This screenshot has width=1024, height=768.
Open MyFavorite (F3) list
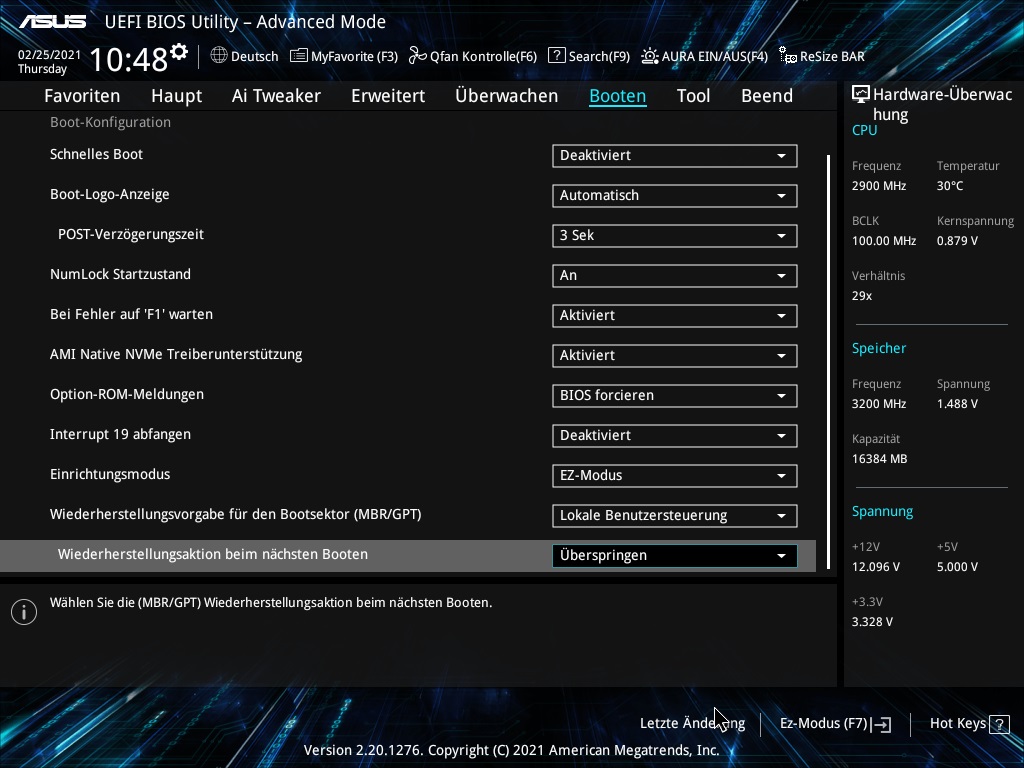[x=344, y=56]
